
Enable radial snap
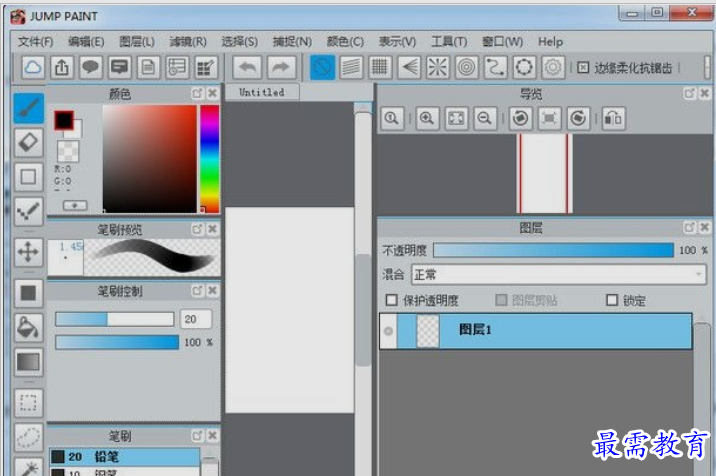point(437,68)
